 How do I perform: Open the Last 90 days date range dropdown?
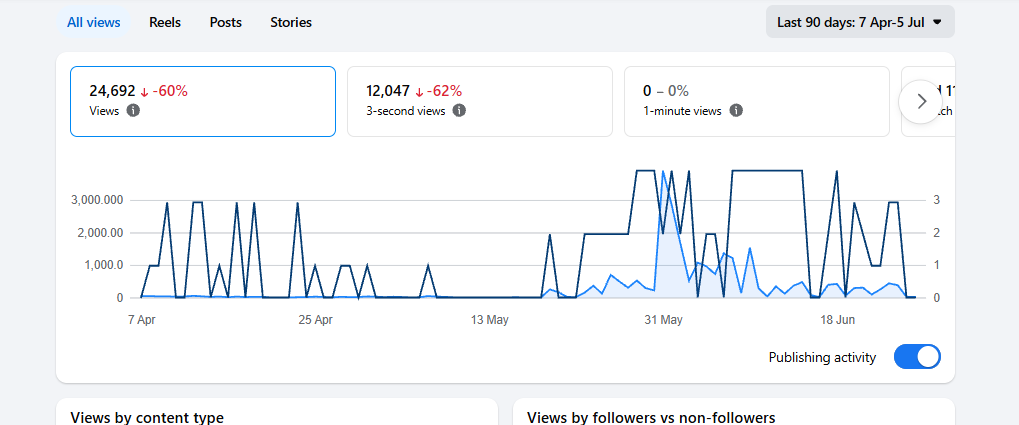click(x=860, y=22)
